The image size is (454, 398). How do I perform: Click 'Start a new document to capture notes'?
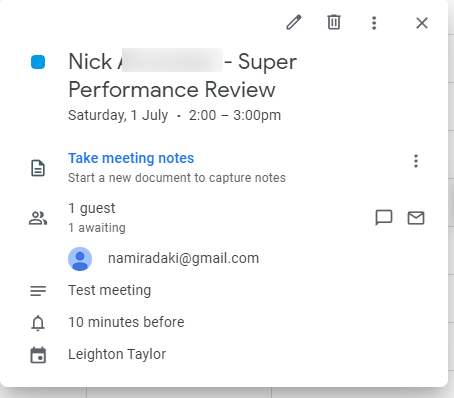[x=177, y=178]
